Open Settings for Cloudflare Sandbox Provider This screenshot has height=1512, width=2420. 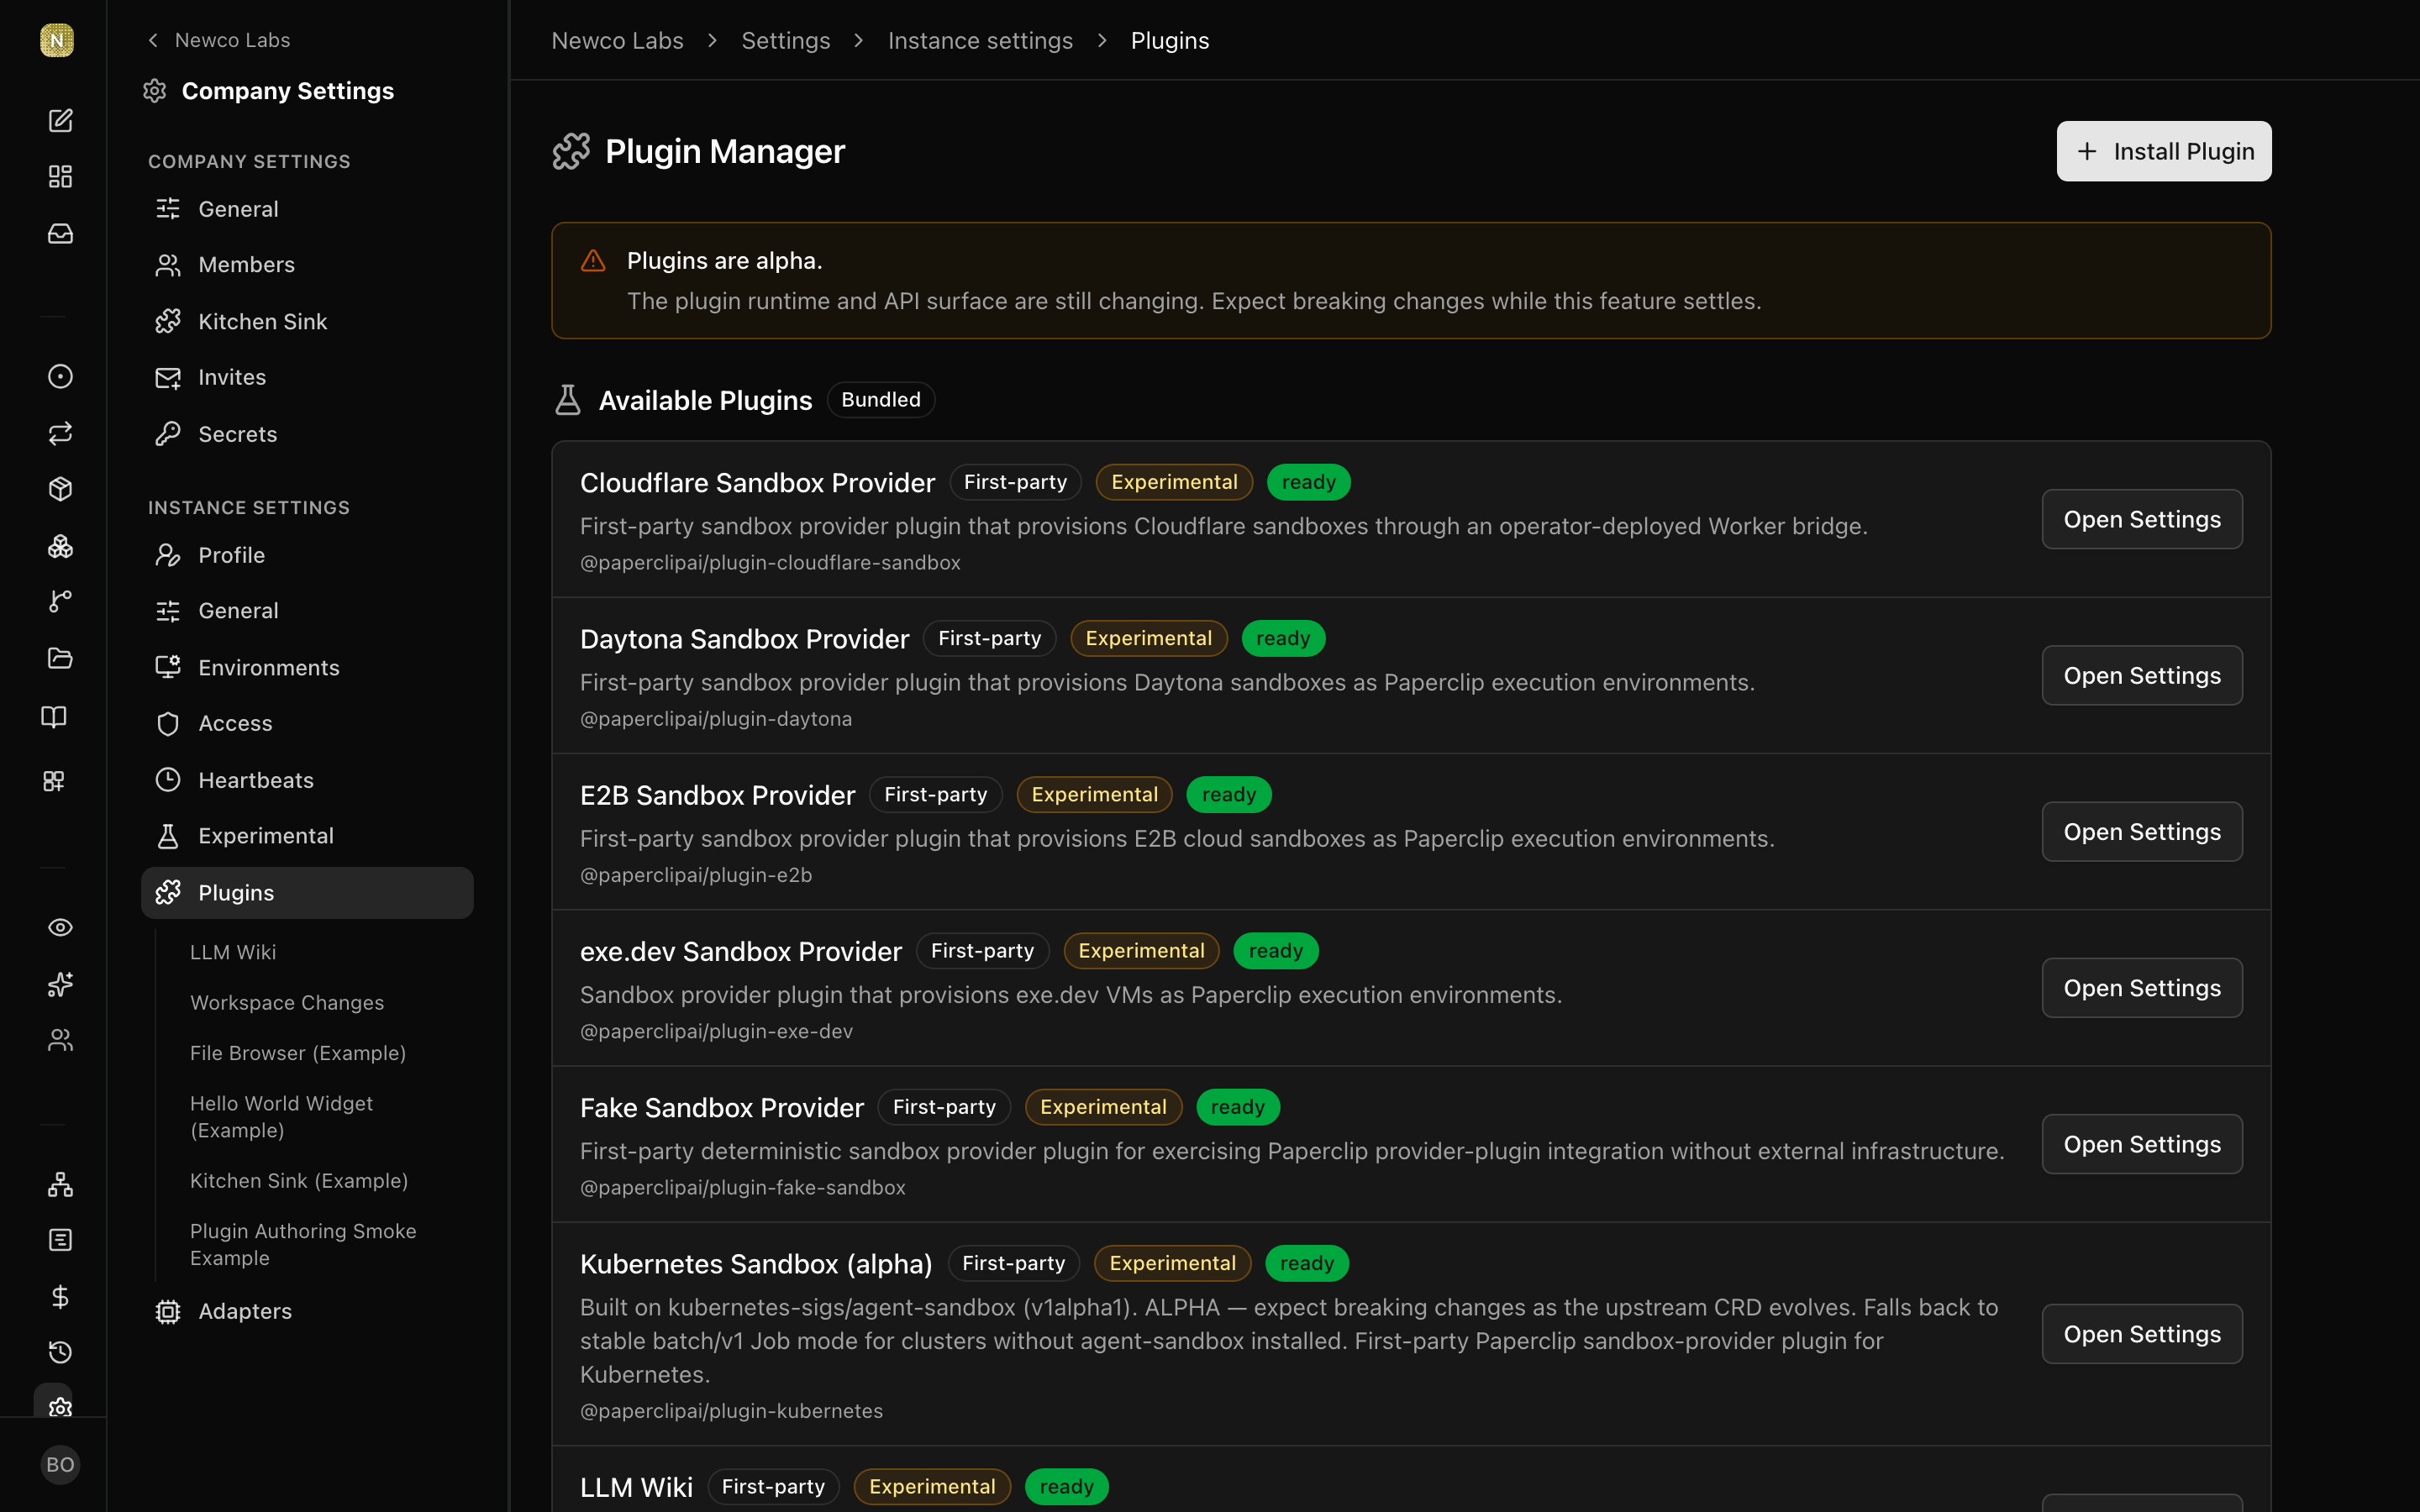[2142, 519]
